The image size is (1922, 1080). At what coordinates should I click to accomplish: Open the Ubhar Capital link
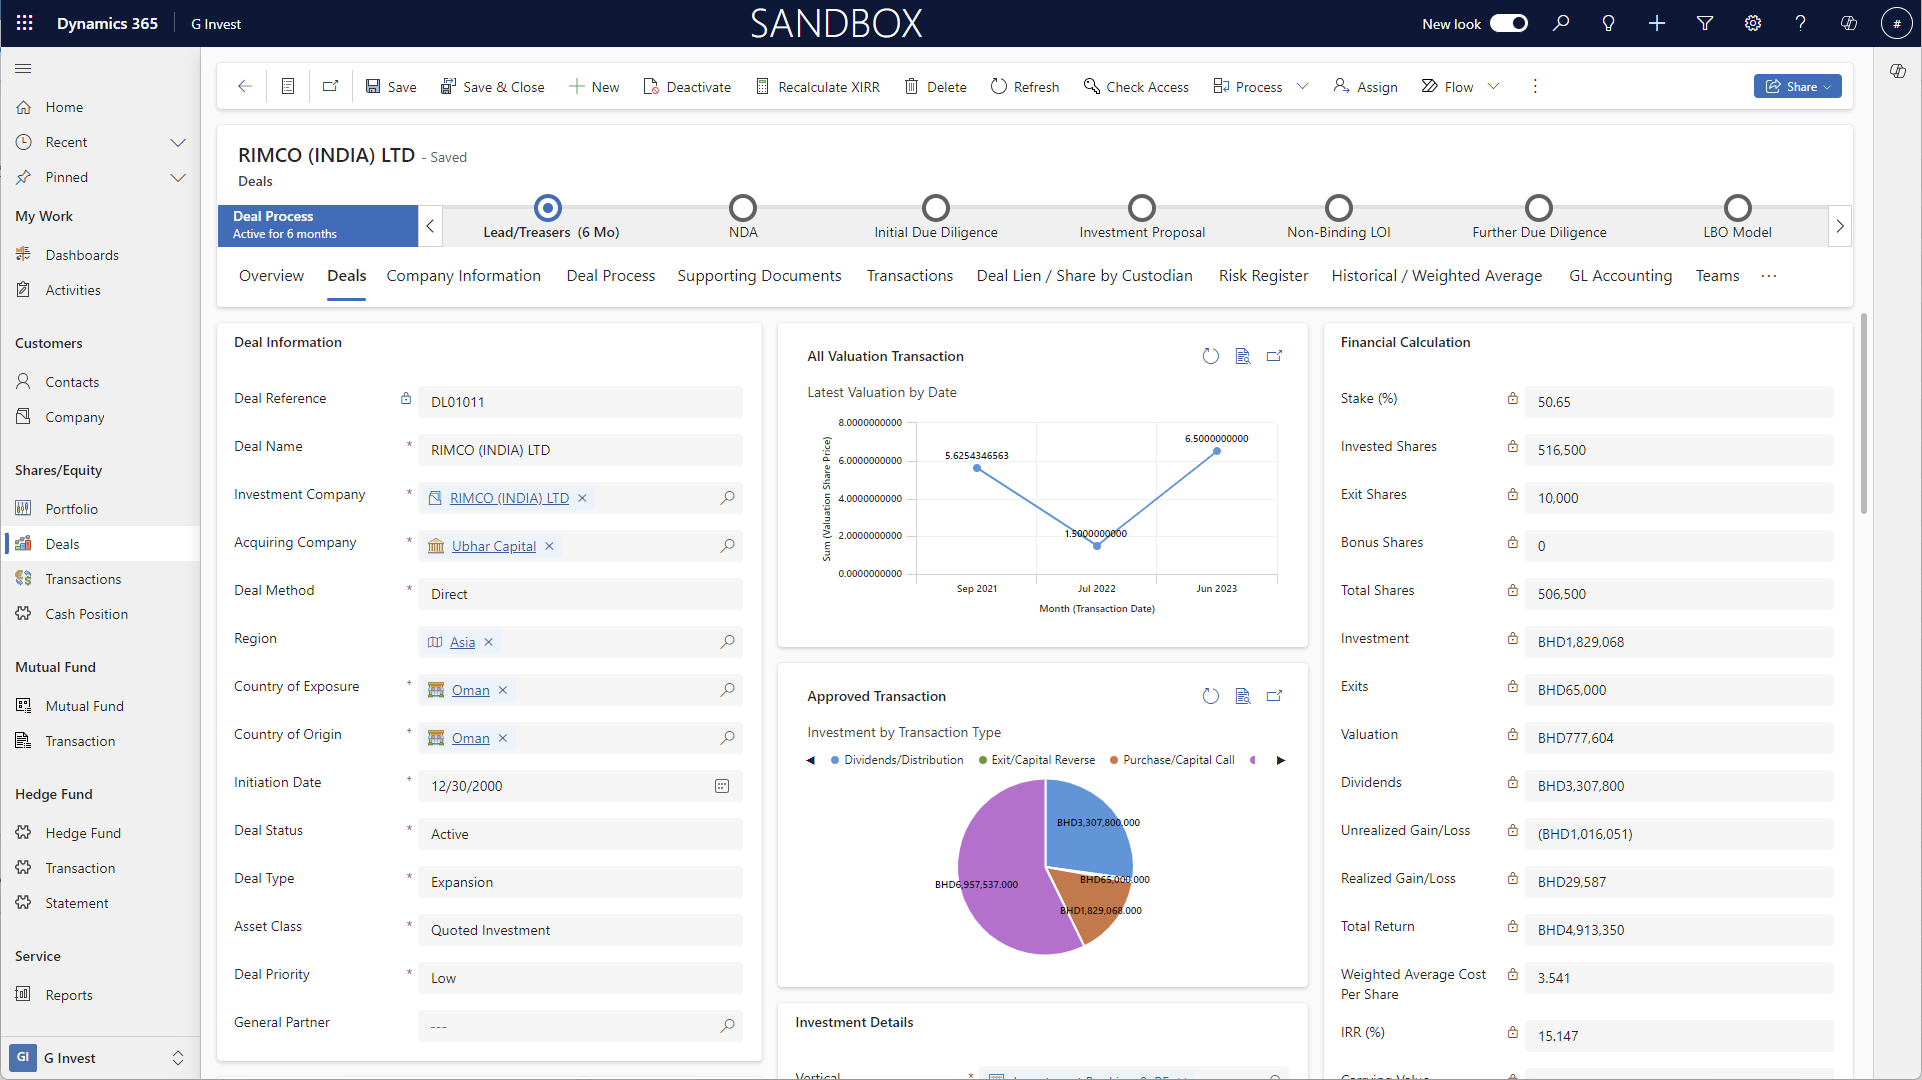click(x=493, y=546)
